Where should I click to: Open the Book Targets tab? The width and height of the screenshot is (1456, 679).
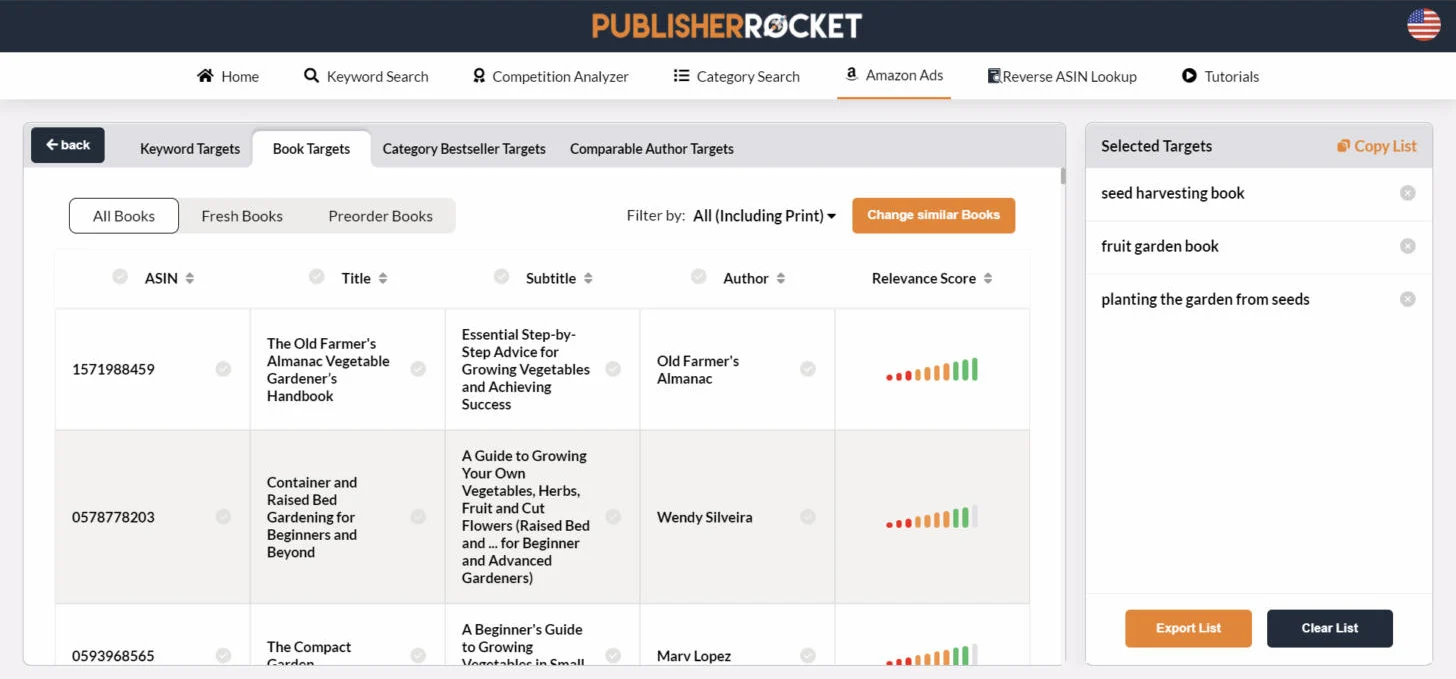pyautogui.click(x=311, y=149)
